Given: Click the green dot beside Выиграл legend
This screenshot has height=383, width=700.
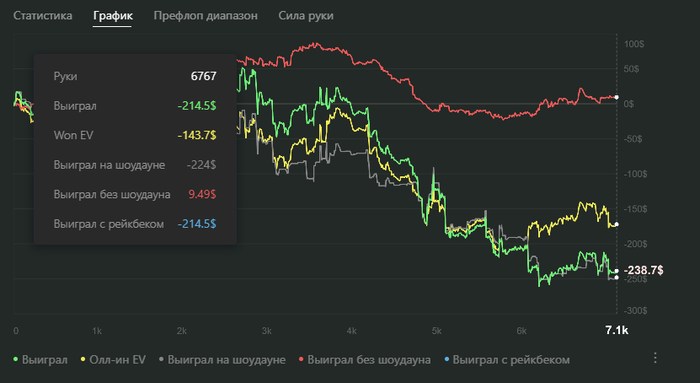Looking at the screenshot, I should pyautogui.click(x=16, y=359).
